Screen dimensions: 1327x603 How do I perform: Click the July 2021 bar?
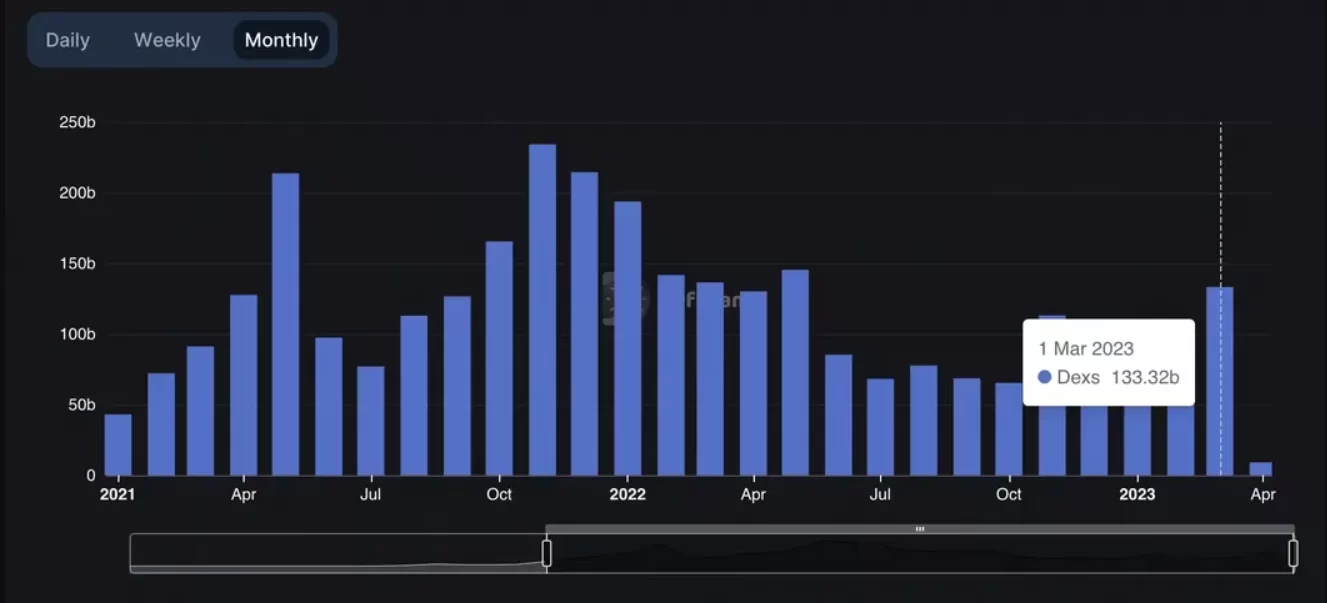[x=371, y=421]
